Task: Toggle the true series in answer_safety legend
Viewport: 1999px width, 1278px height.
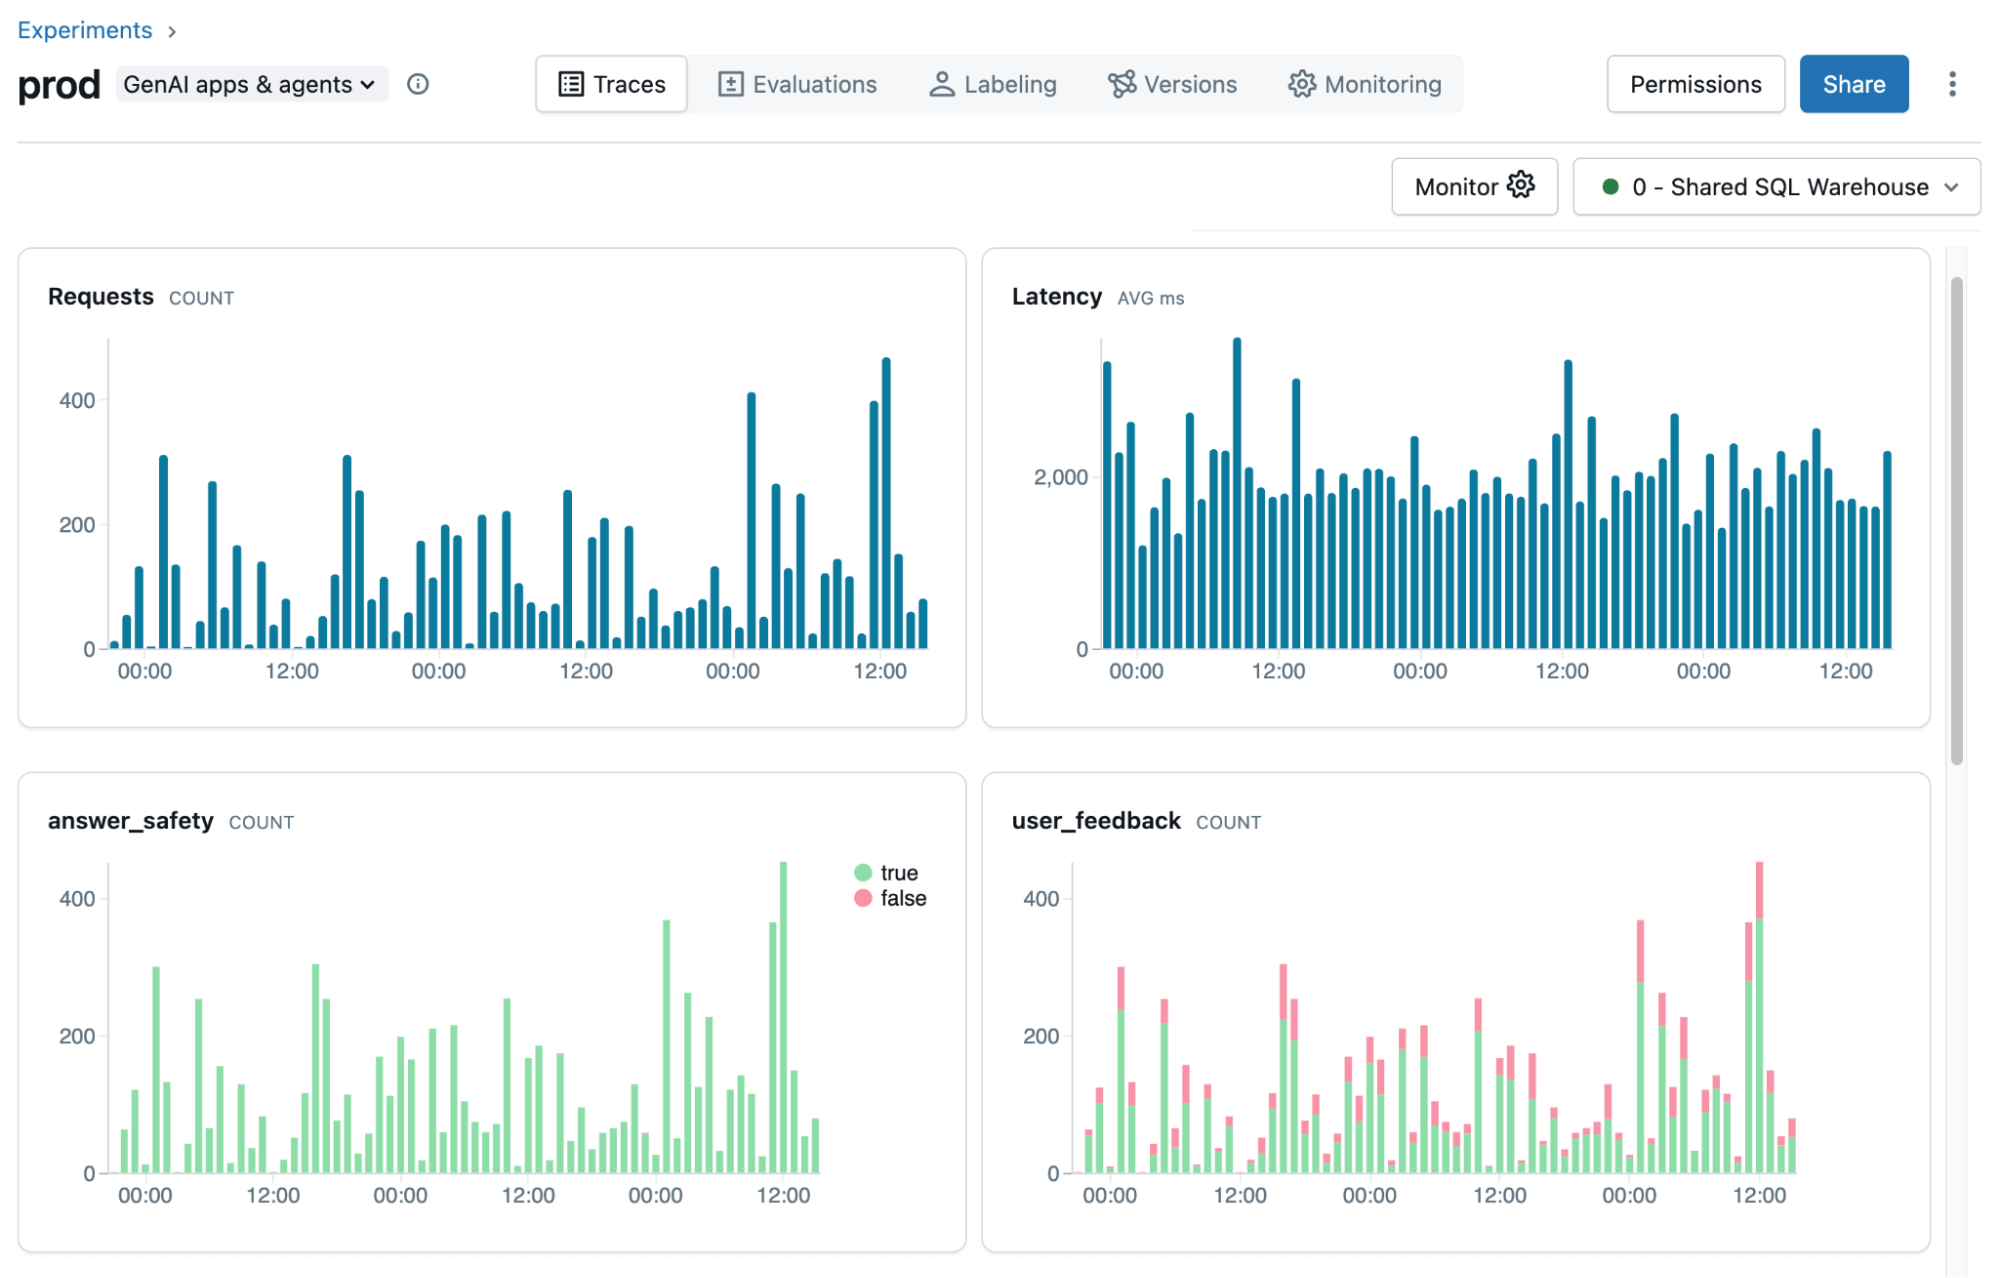Action: click(898, 873)
